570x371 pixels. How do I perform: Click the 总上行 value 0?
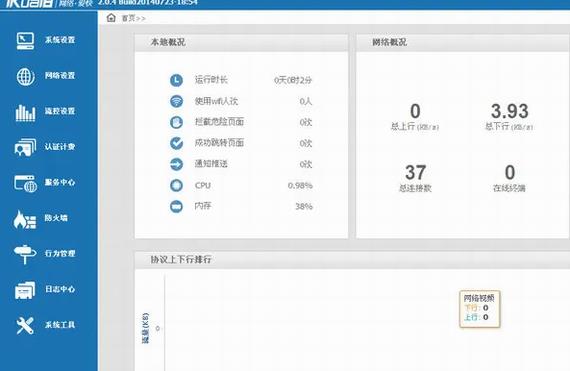click(415, 111)
